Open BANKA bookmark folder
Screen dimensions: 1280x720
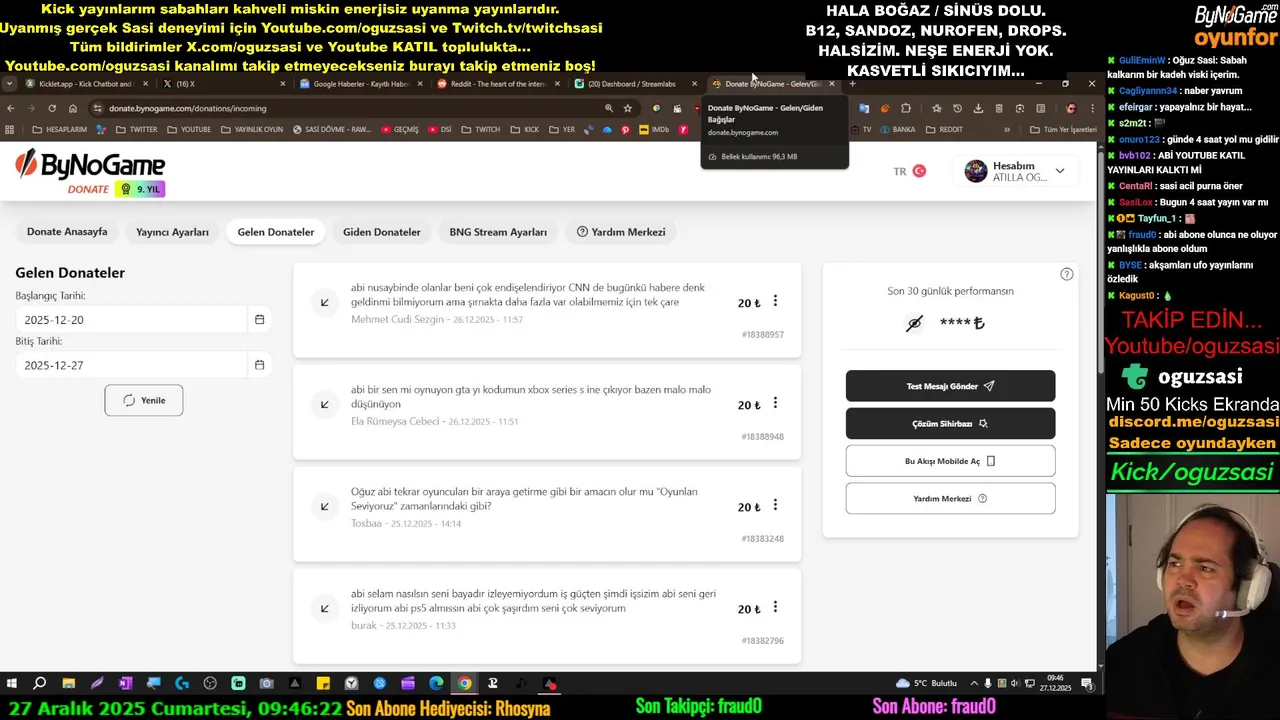pos(897,129)
